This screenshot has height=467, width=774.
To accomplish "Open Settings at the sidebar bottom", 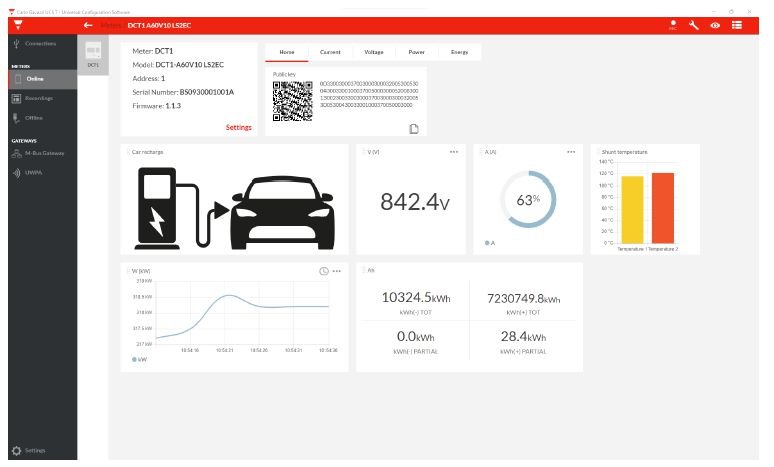I will [30, 451].
